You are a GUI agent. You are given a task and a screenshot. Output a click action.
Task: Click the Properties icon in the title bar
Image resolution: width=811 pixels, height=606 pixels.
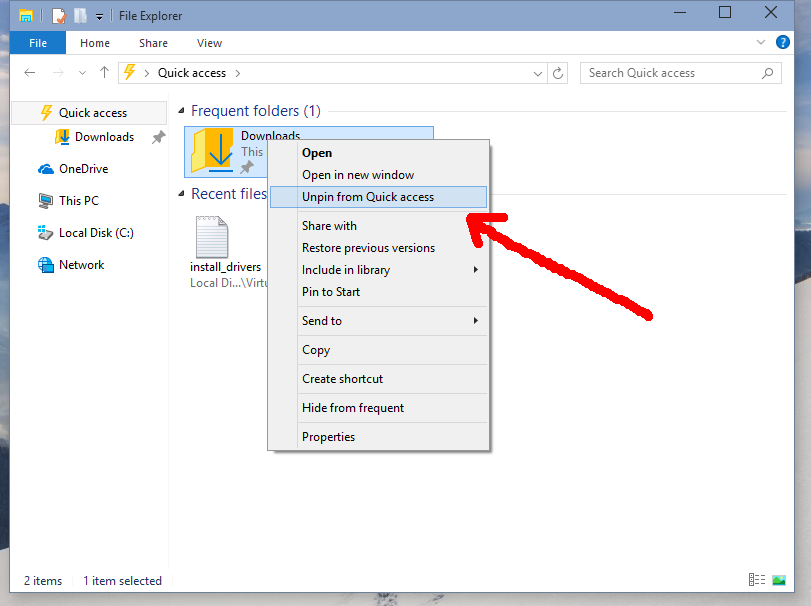point(58,15)
